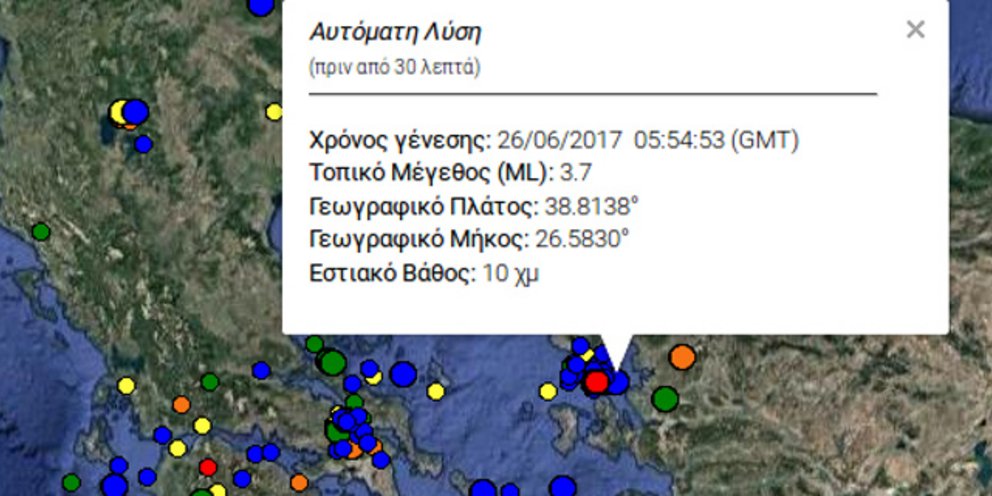Select the red marker in the lower-left map
Viewport: 992px width, 496px height.
[x=208, y=467]
